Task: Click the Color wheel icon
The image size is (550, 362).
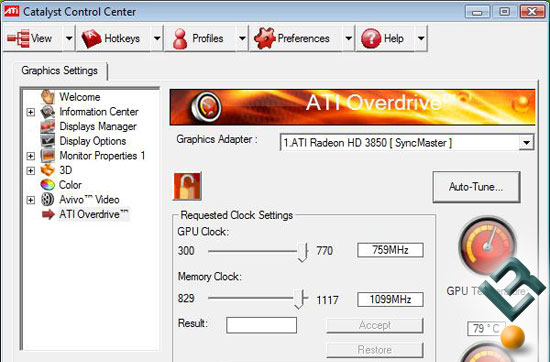Action: pos(48,185)
